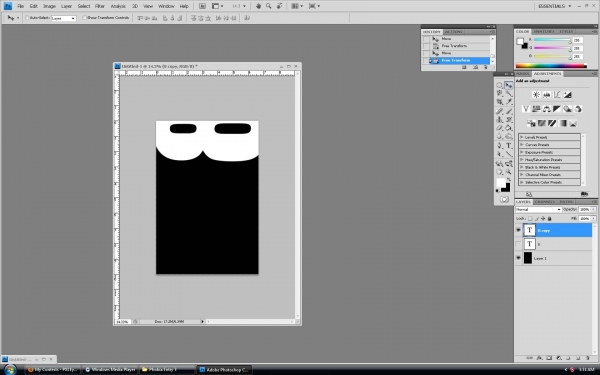The height and width of the screenshot is (375, 600).
Task: Enable the Auto-Select checkbox
Action: (27, 18)
